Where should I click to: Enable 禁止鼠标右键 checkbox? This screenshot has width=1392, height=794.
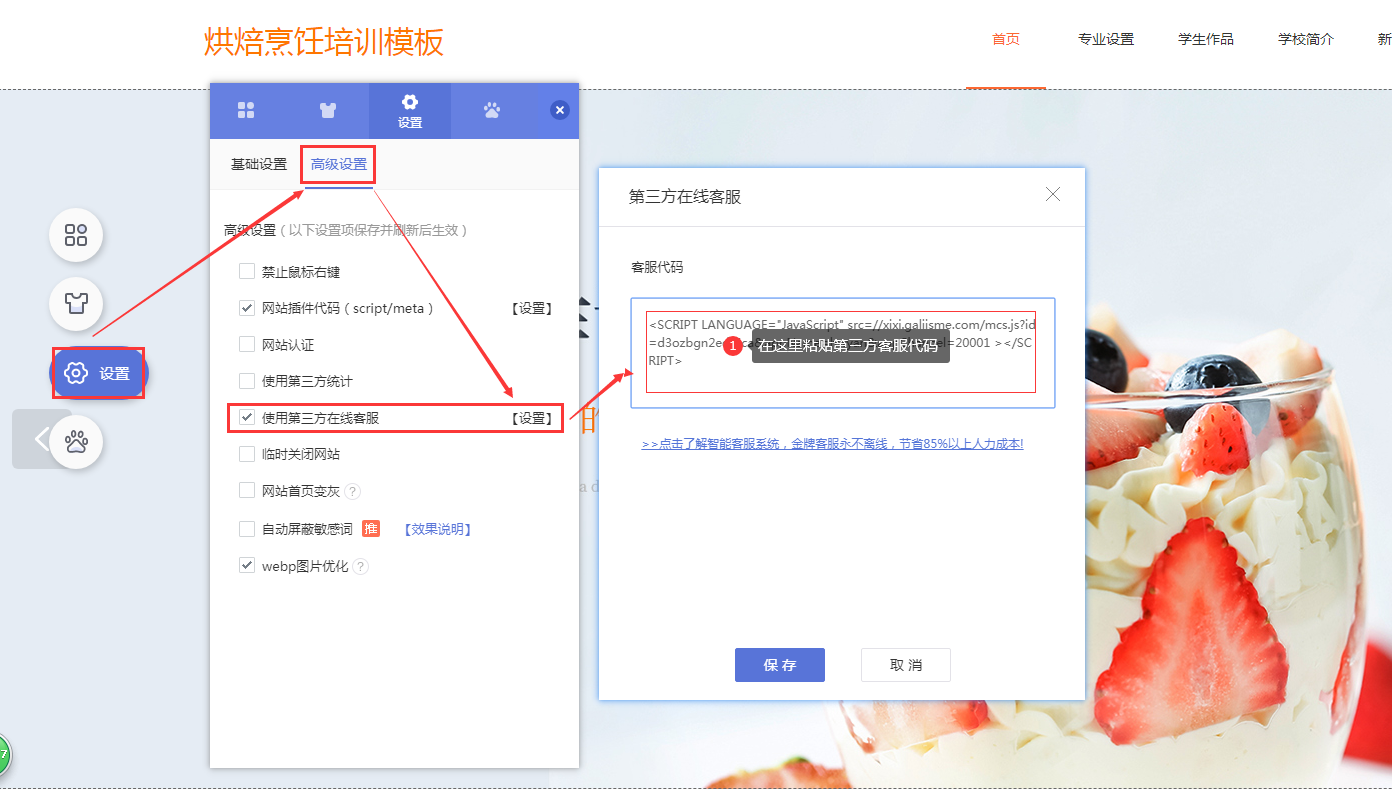click(247, 271)
